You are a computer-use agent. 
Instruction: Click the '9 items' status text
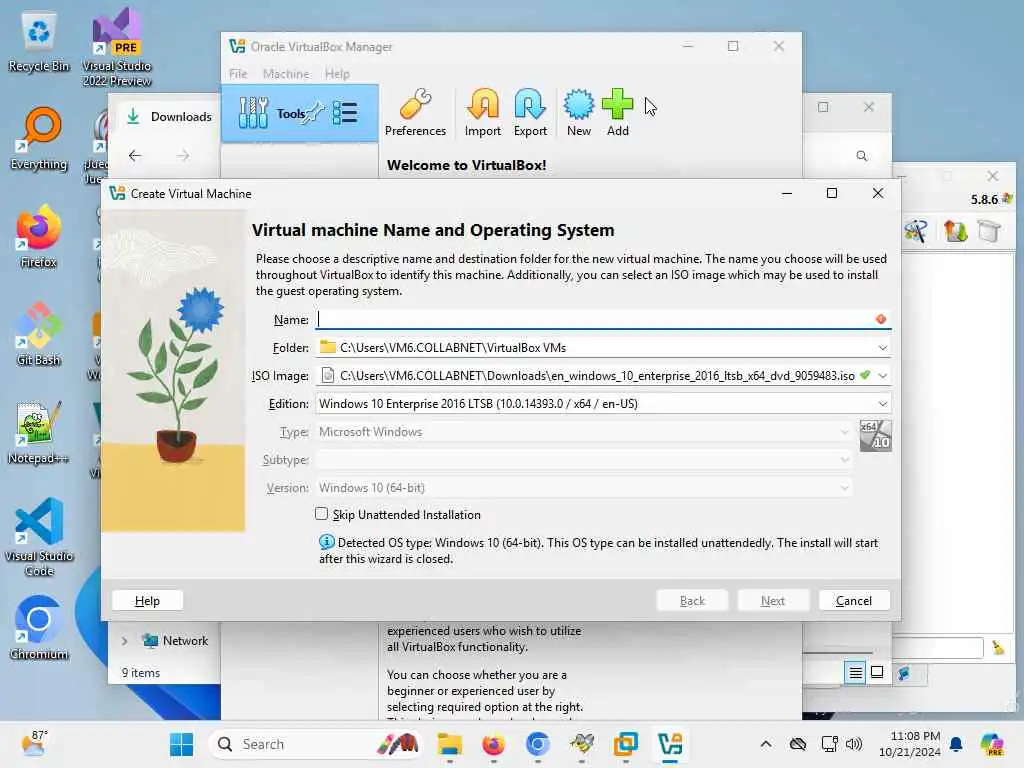coord(141,673)
